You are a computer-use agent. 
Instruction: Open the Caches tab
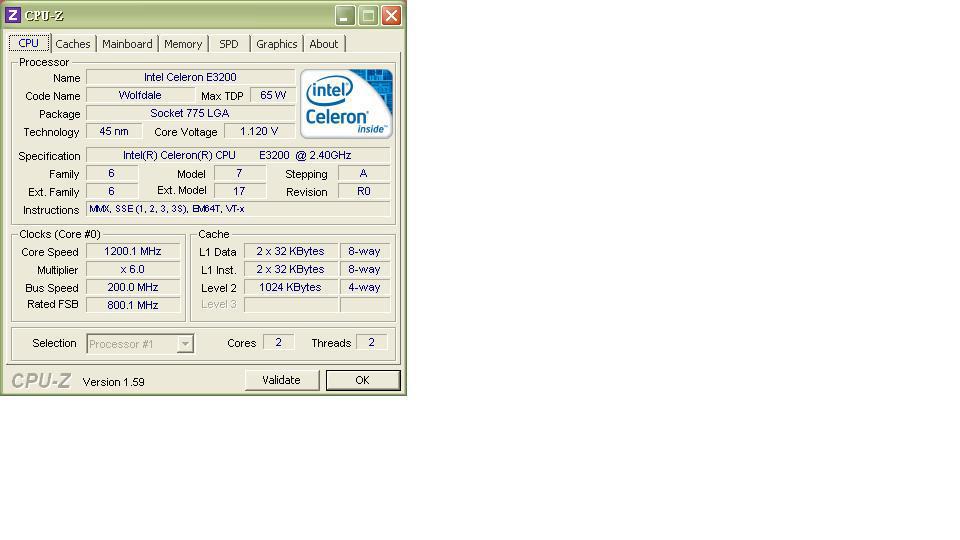point(73,44)
